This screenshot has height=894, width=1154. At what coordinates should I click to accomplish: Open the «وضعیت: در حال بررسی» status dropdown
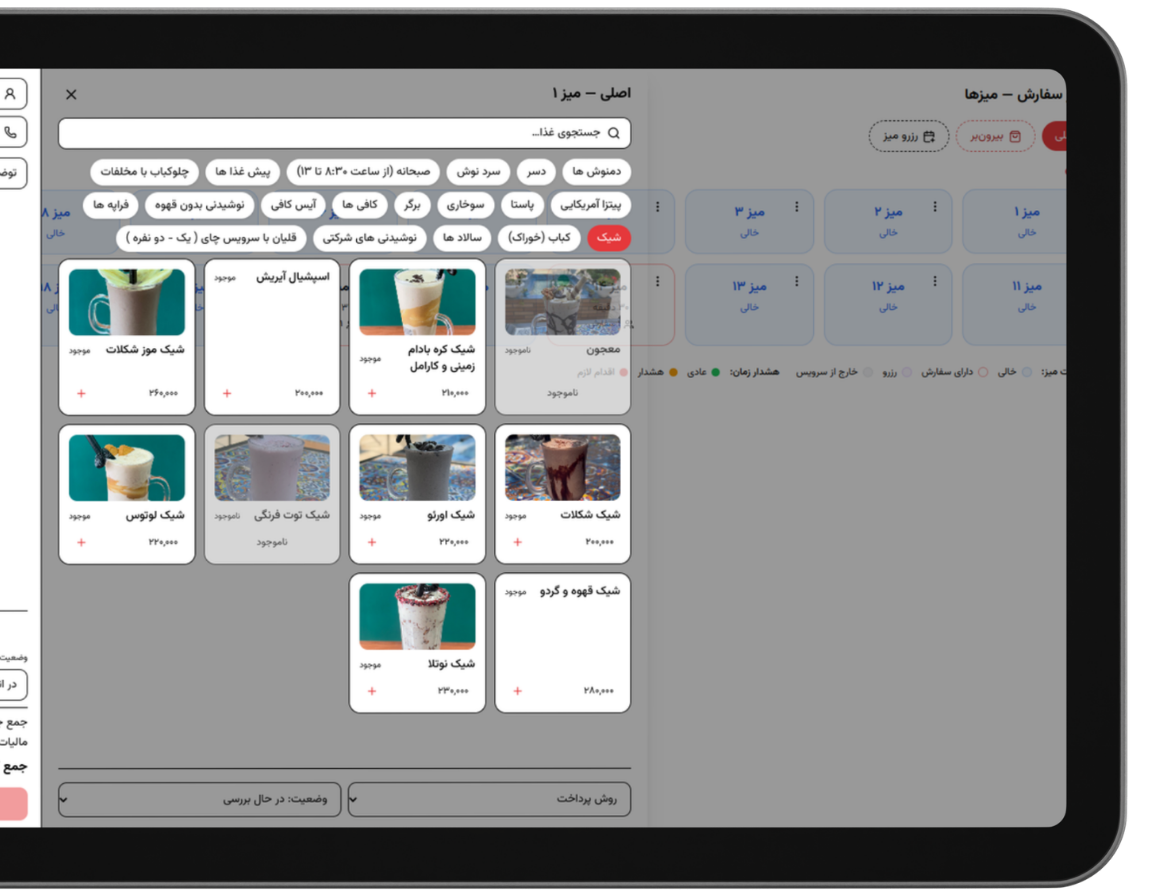[199, 799]
